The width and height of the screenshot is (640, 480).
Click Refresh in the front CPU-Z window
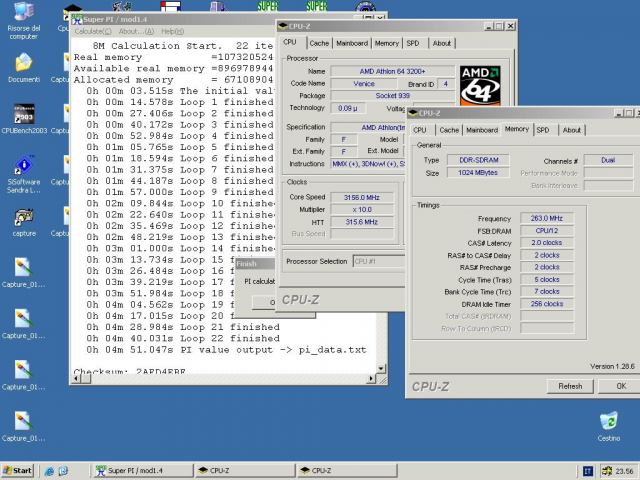(x=570, y=386)
